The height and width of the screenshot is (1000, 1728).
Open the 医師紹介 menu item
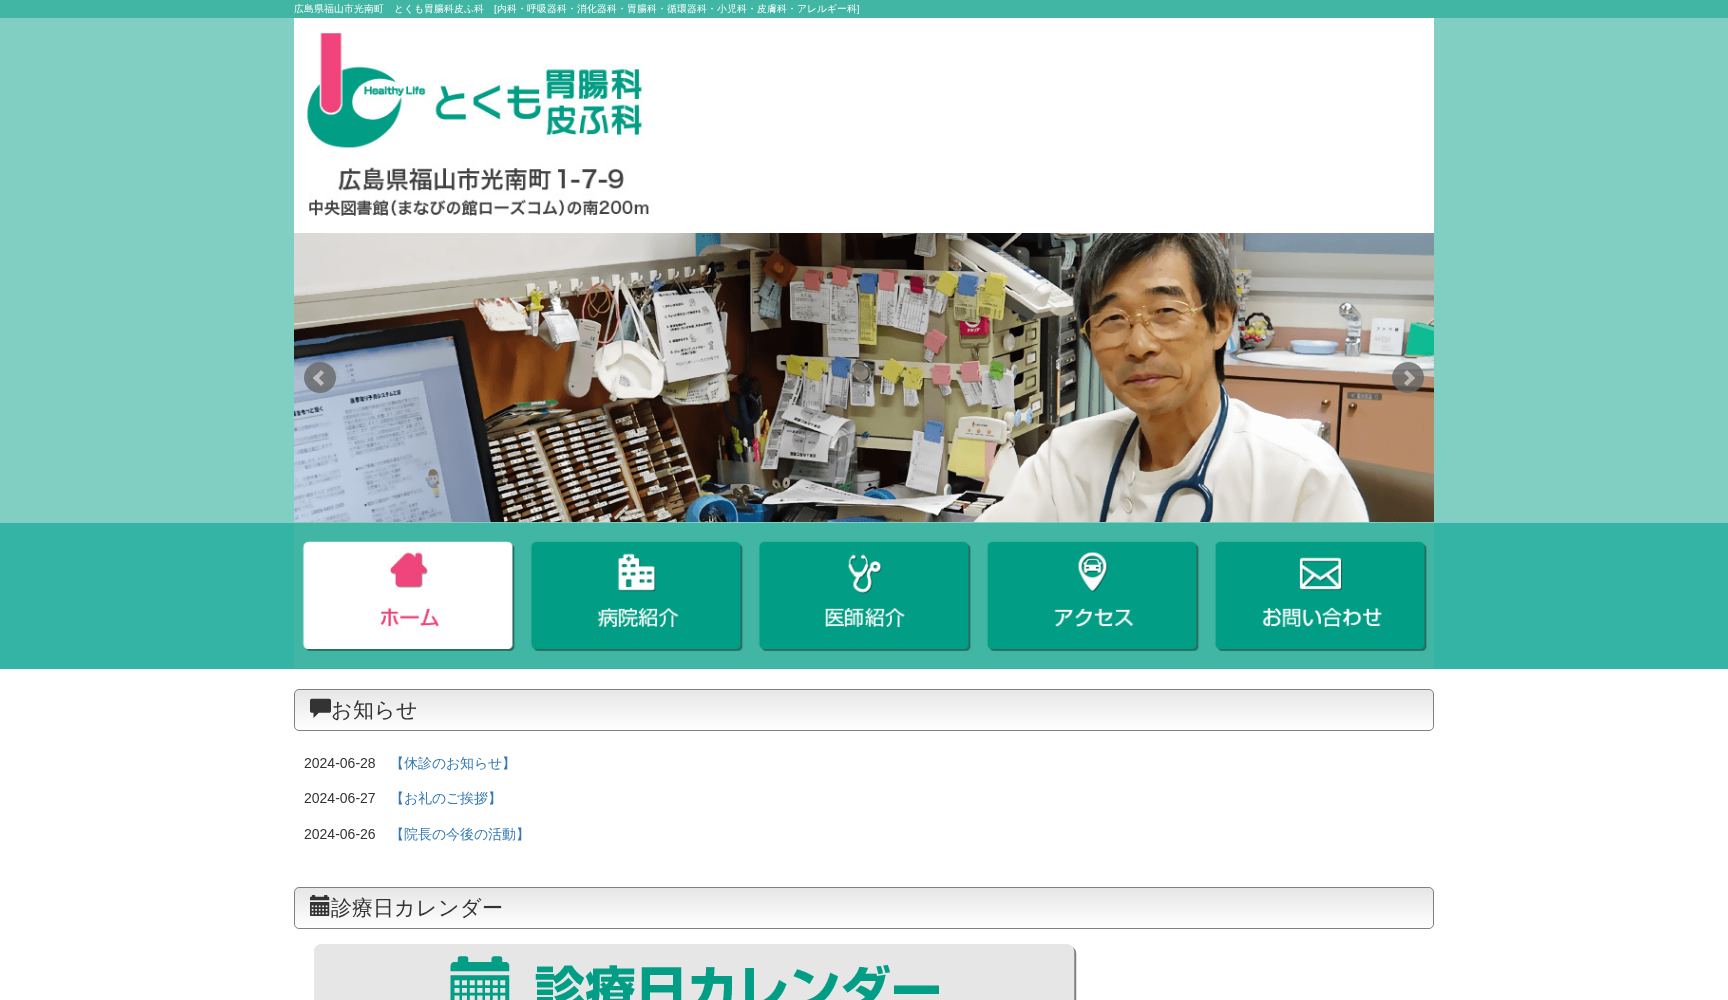tap(864, 595)
